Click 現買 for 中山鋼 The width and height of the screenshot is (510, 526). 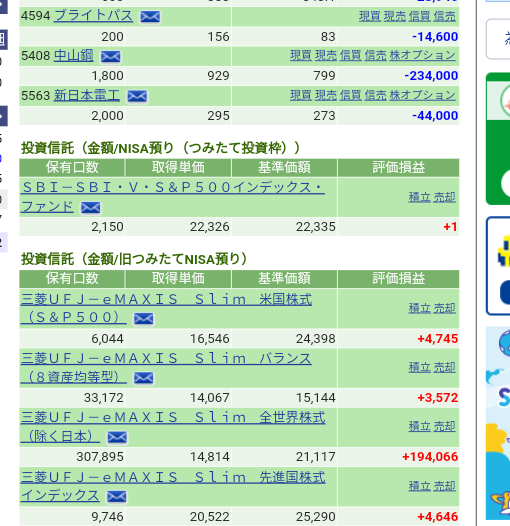[301, 55]
